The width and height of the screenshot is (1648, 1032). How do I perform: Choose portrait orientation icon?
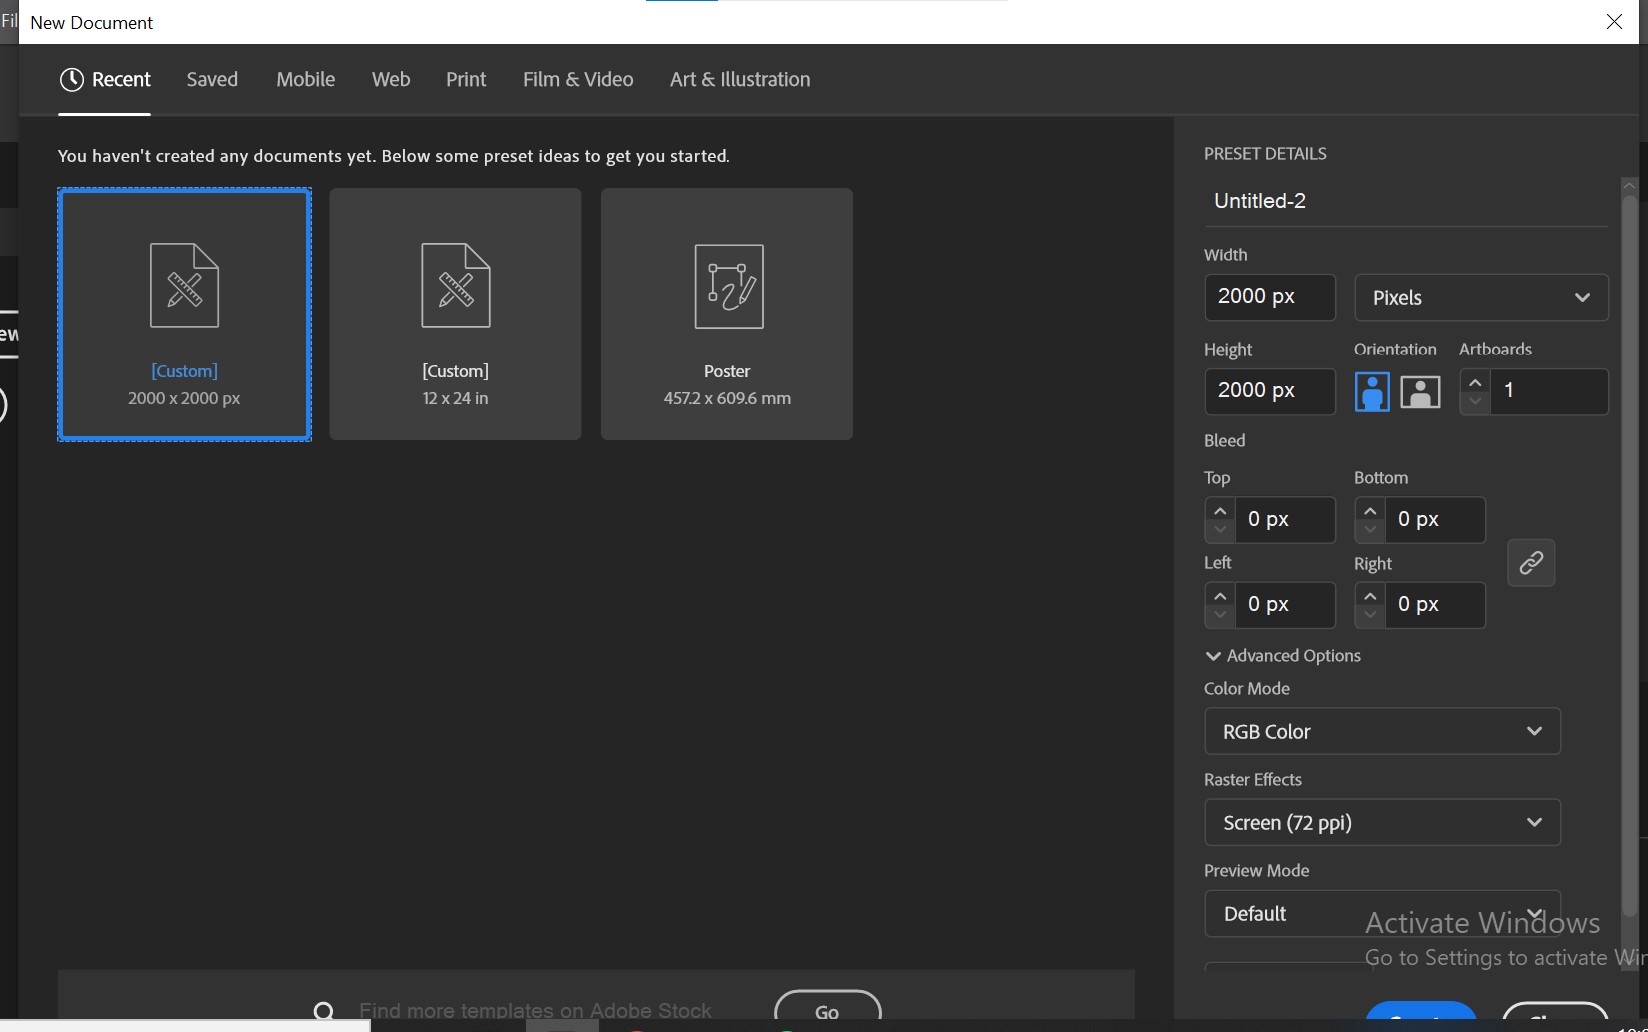click(x=1372, y=392)
